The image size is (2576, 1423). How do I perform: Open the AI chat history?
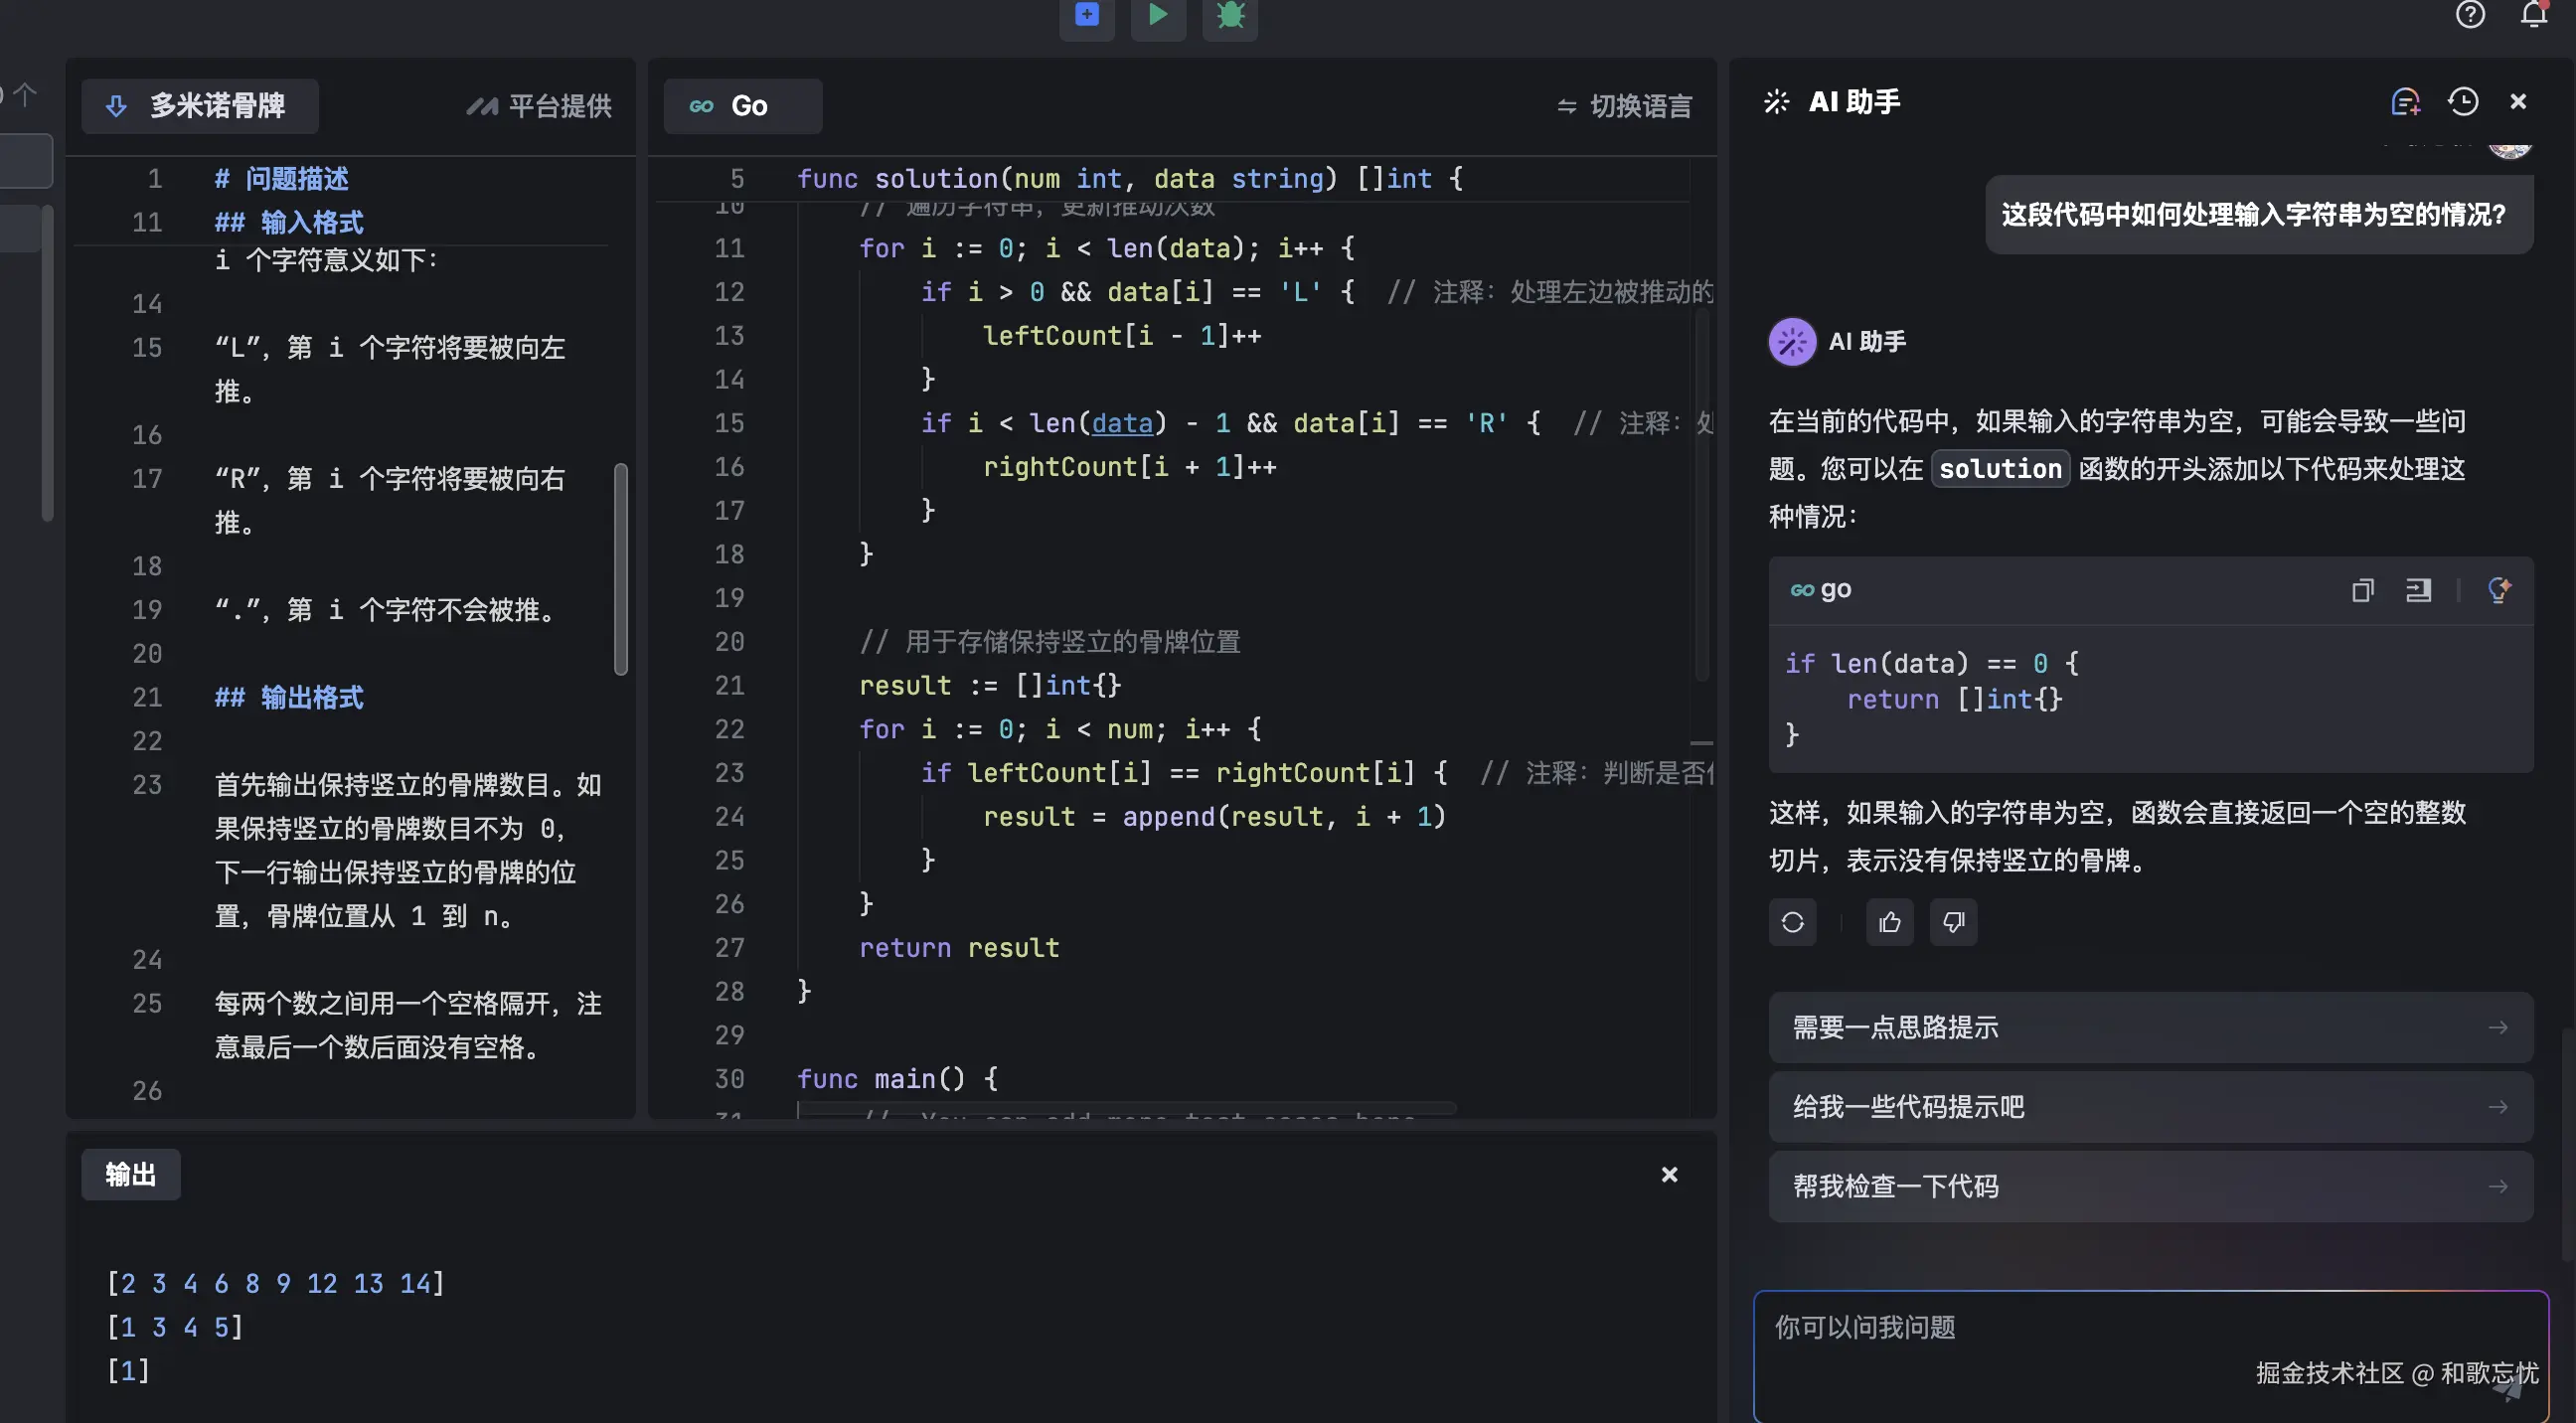tap(2463, 101)
